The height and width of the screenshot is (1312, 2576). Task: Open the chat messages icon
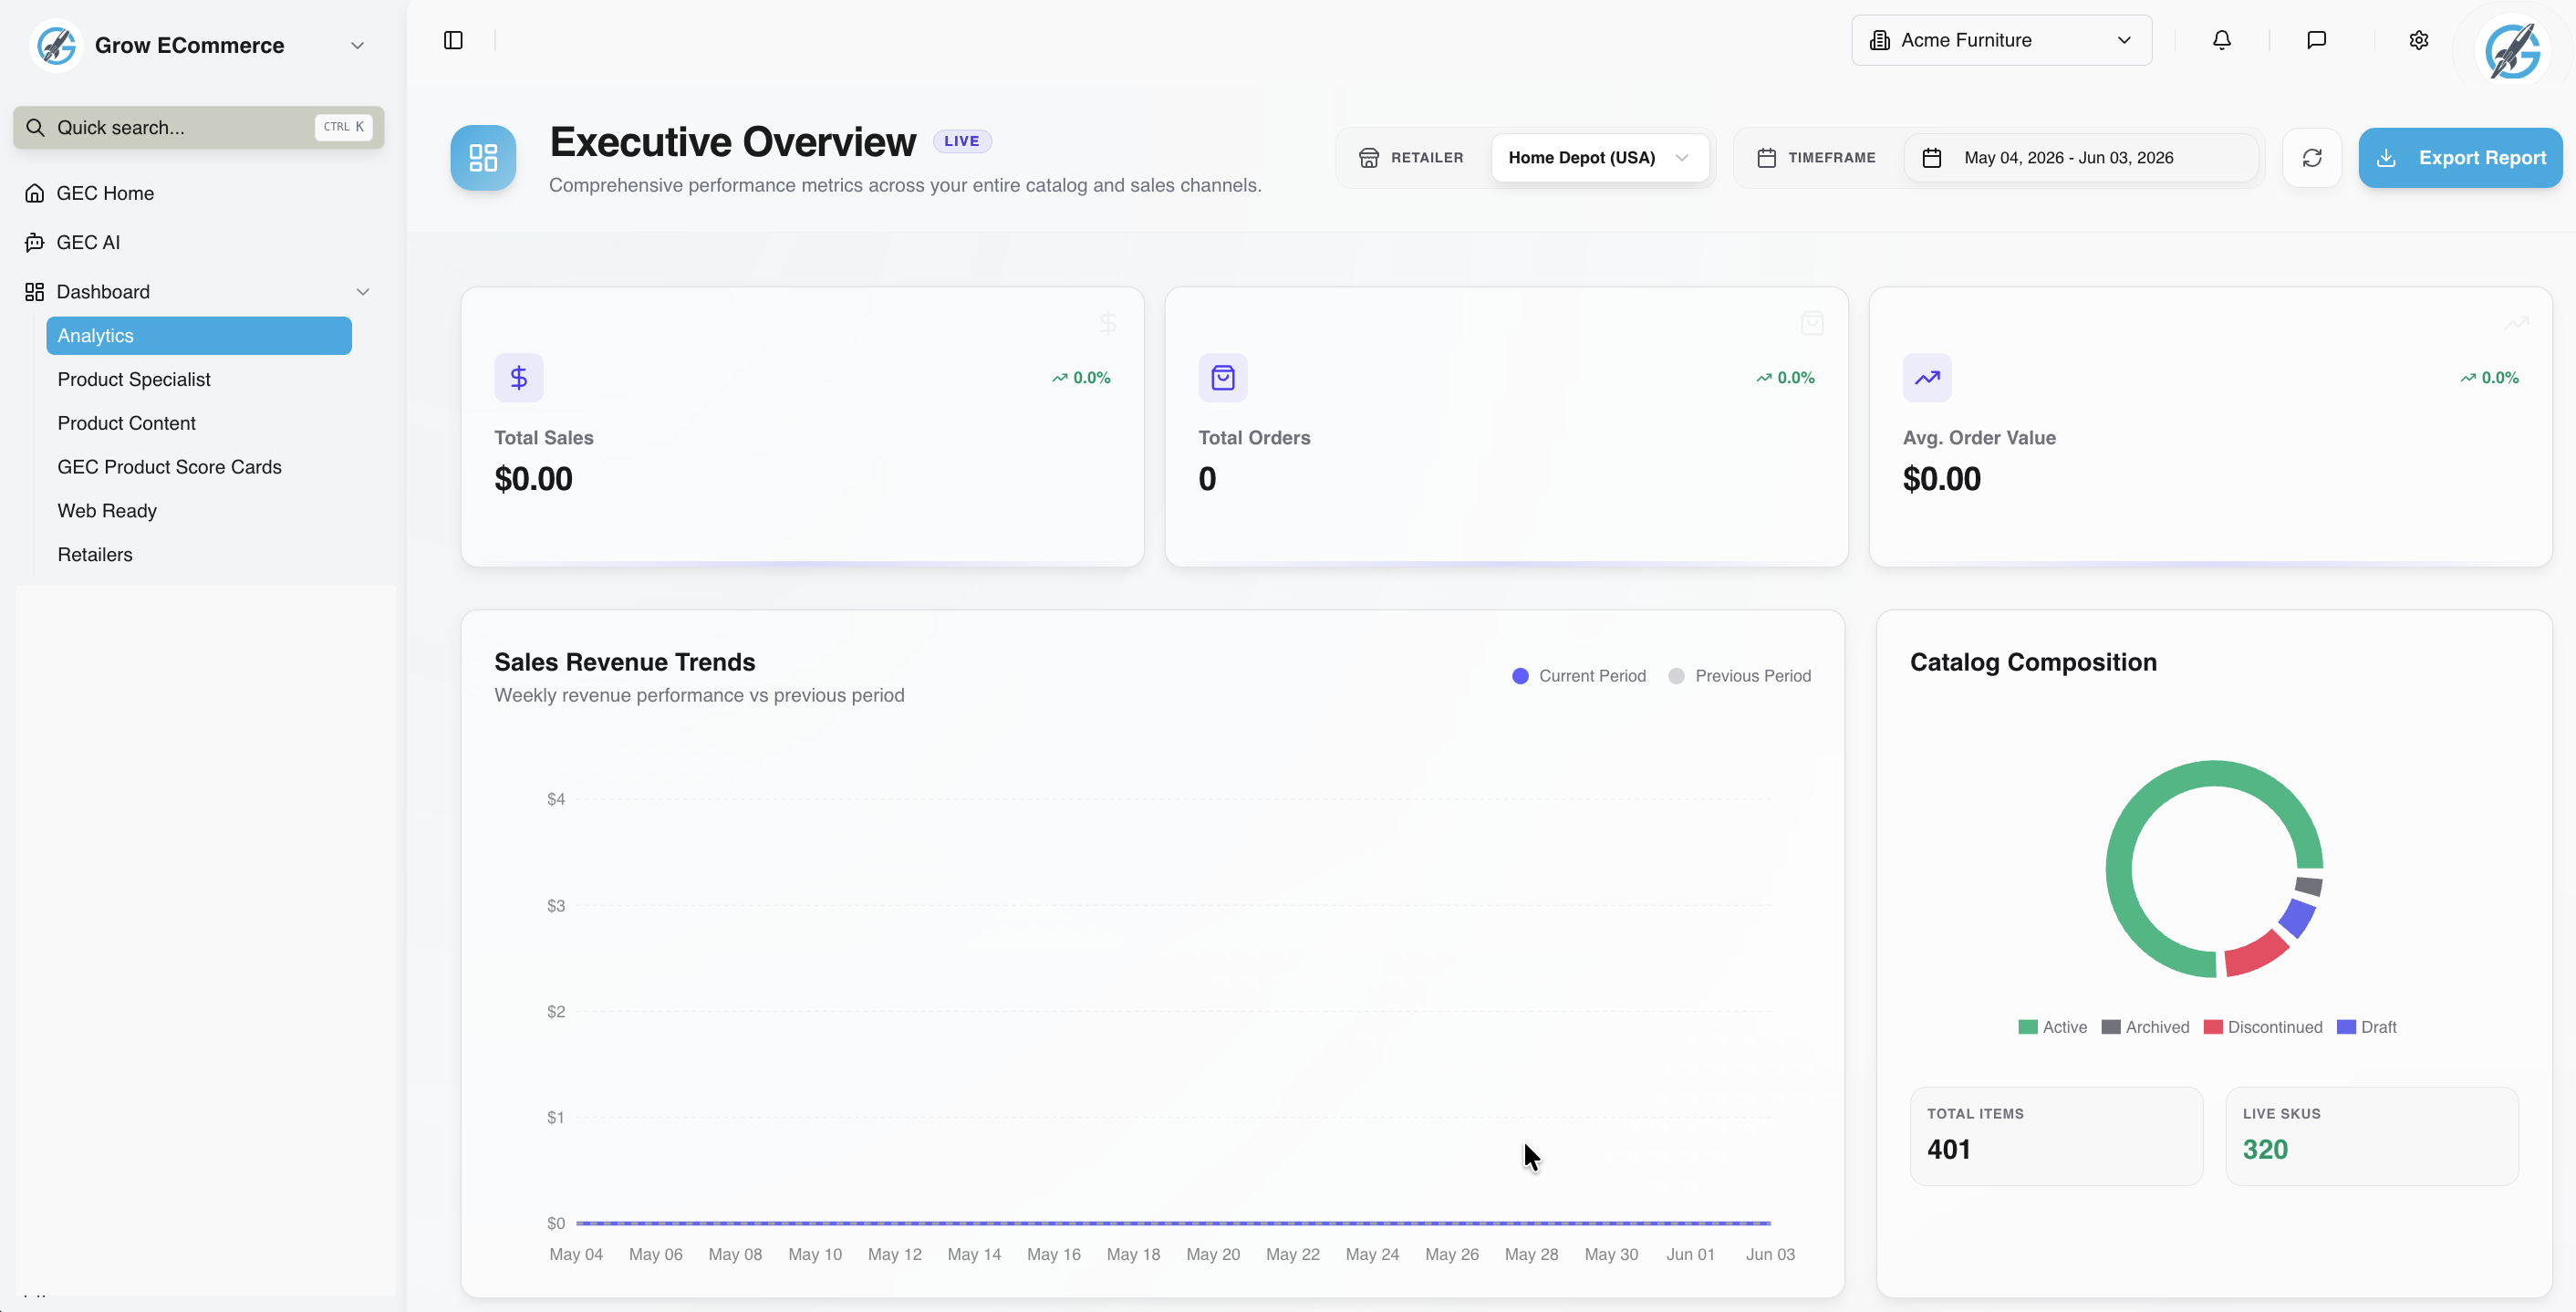click(2316, 40)
